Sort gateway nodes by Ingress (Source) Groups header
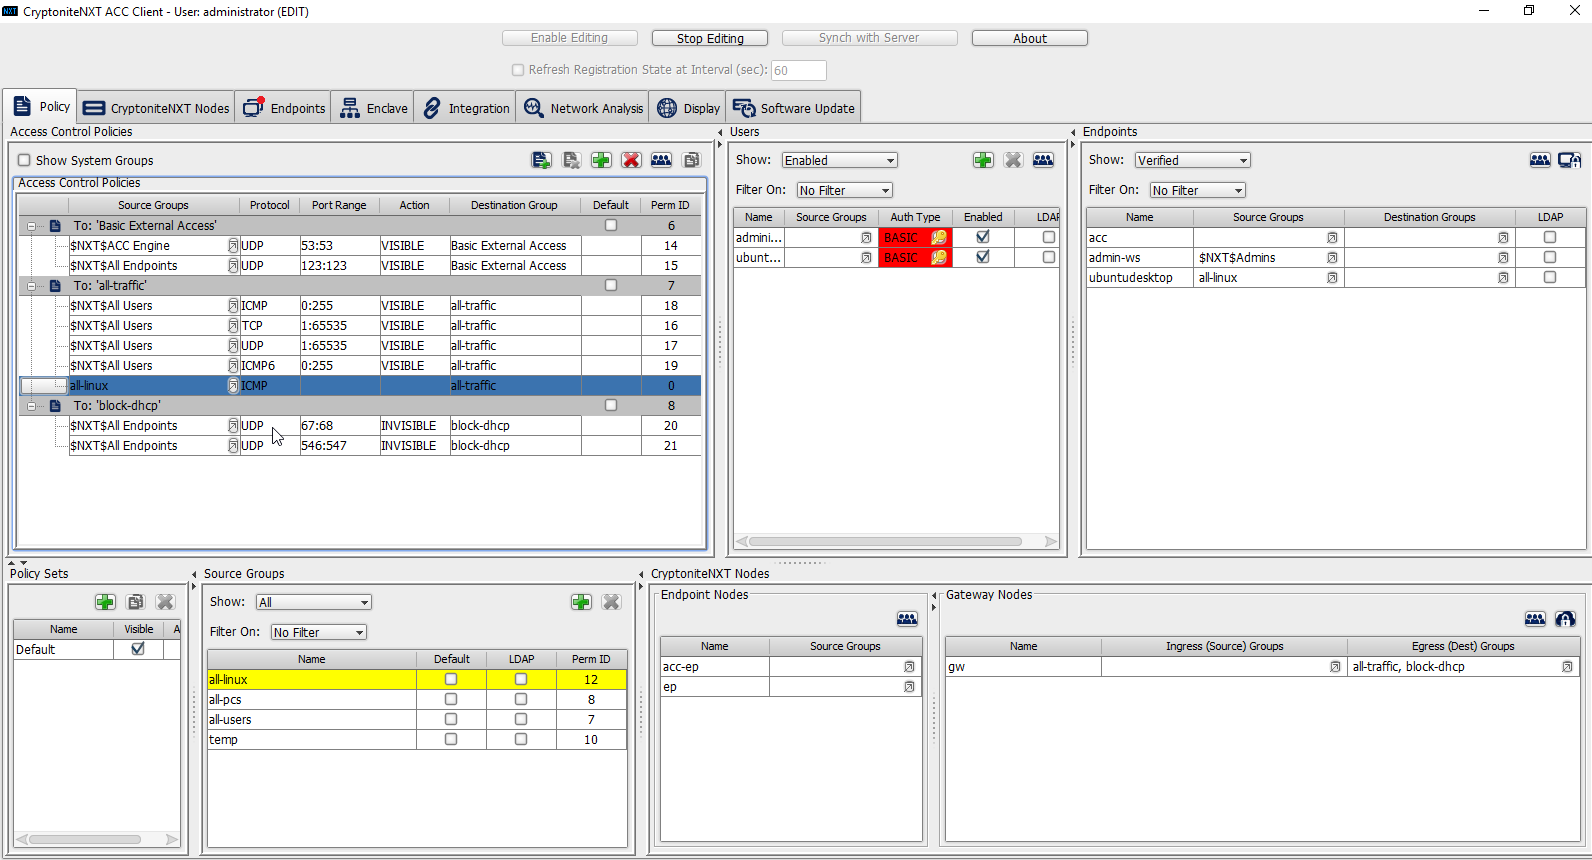Image resolution: width=1592 pixels, height=860 pixels. [1224, 646]
